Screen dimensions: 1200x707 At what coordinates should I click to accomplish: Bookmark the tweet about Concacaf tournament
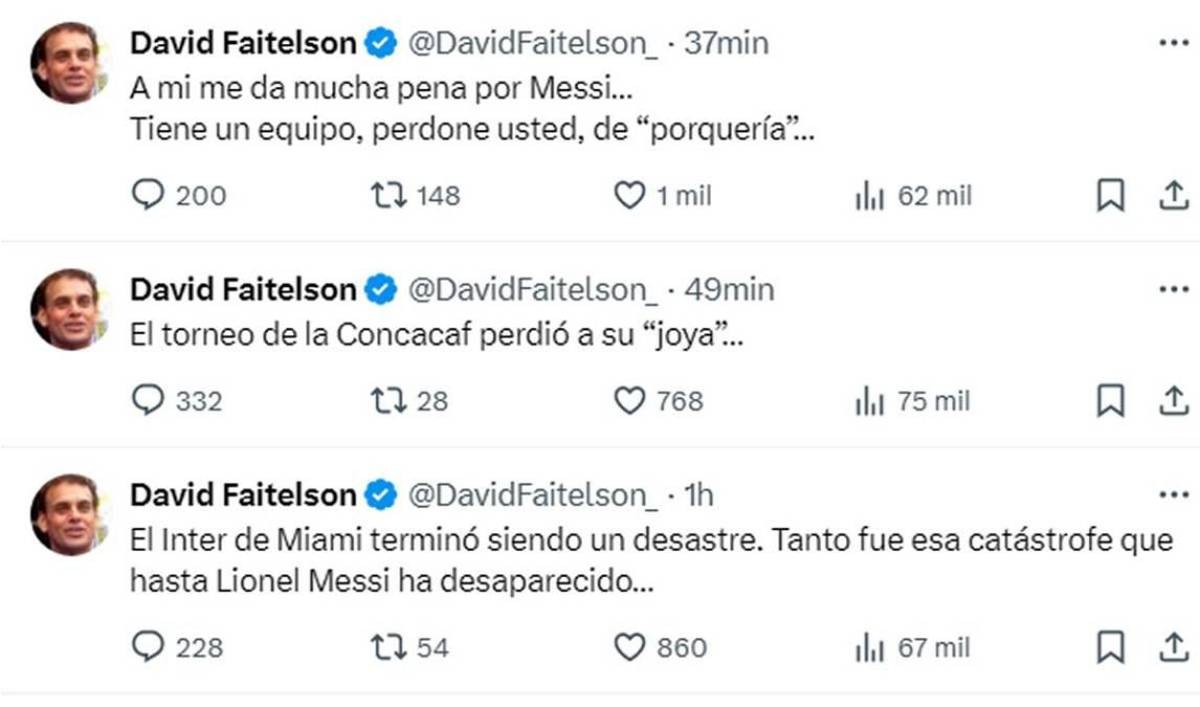1109,401
